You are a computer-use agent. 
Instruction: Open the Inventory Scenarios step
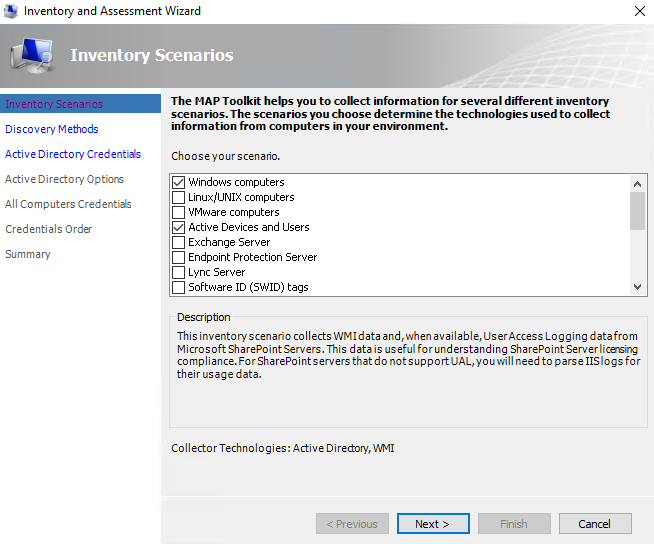coord(54,104)
